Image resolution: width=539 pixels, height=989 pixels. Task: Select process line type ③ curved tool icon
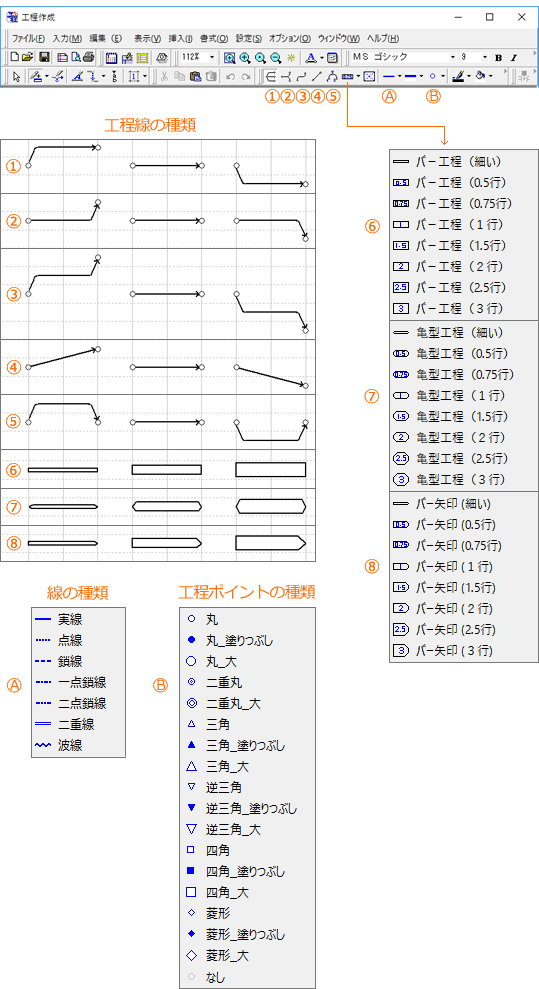click(x=301, y=76)
